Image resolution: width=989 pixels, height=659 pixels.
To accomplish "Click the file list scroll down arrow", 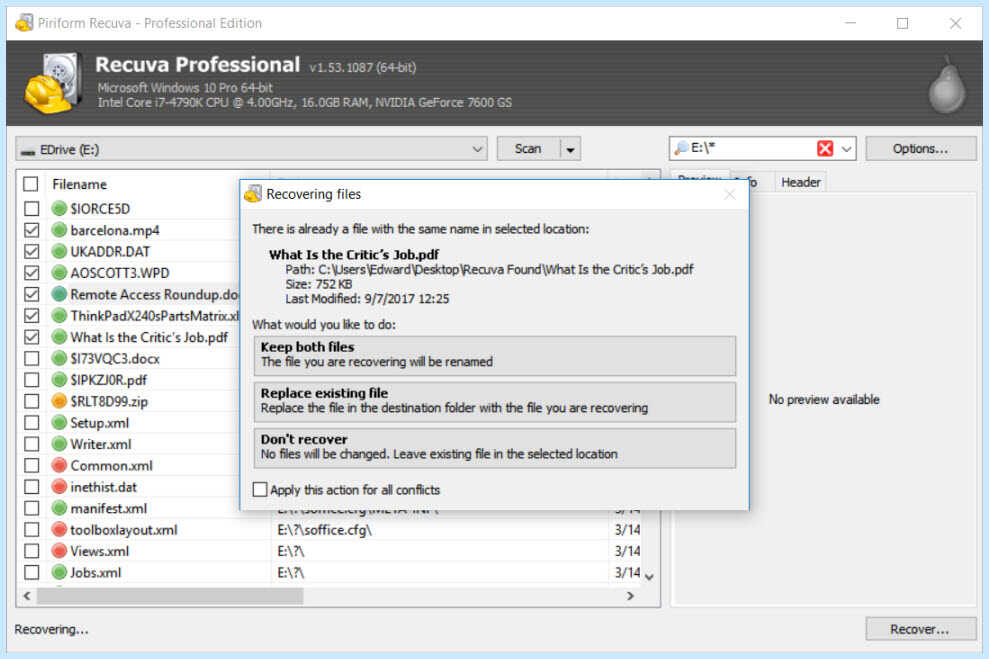I will point(650,576).
